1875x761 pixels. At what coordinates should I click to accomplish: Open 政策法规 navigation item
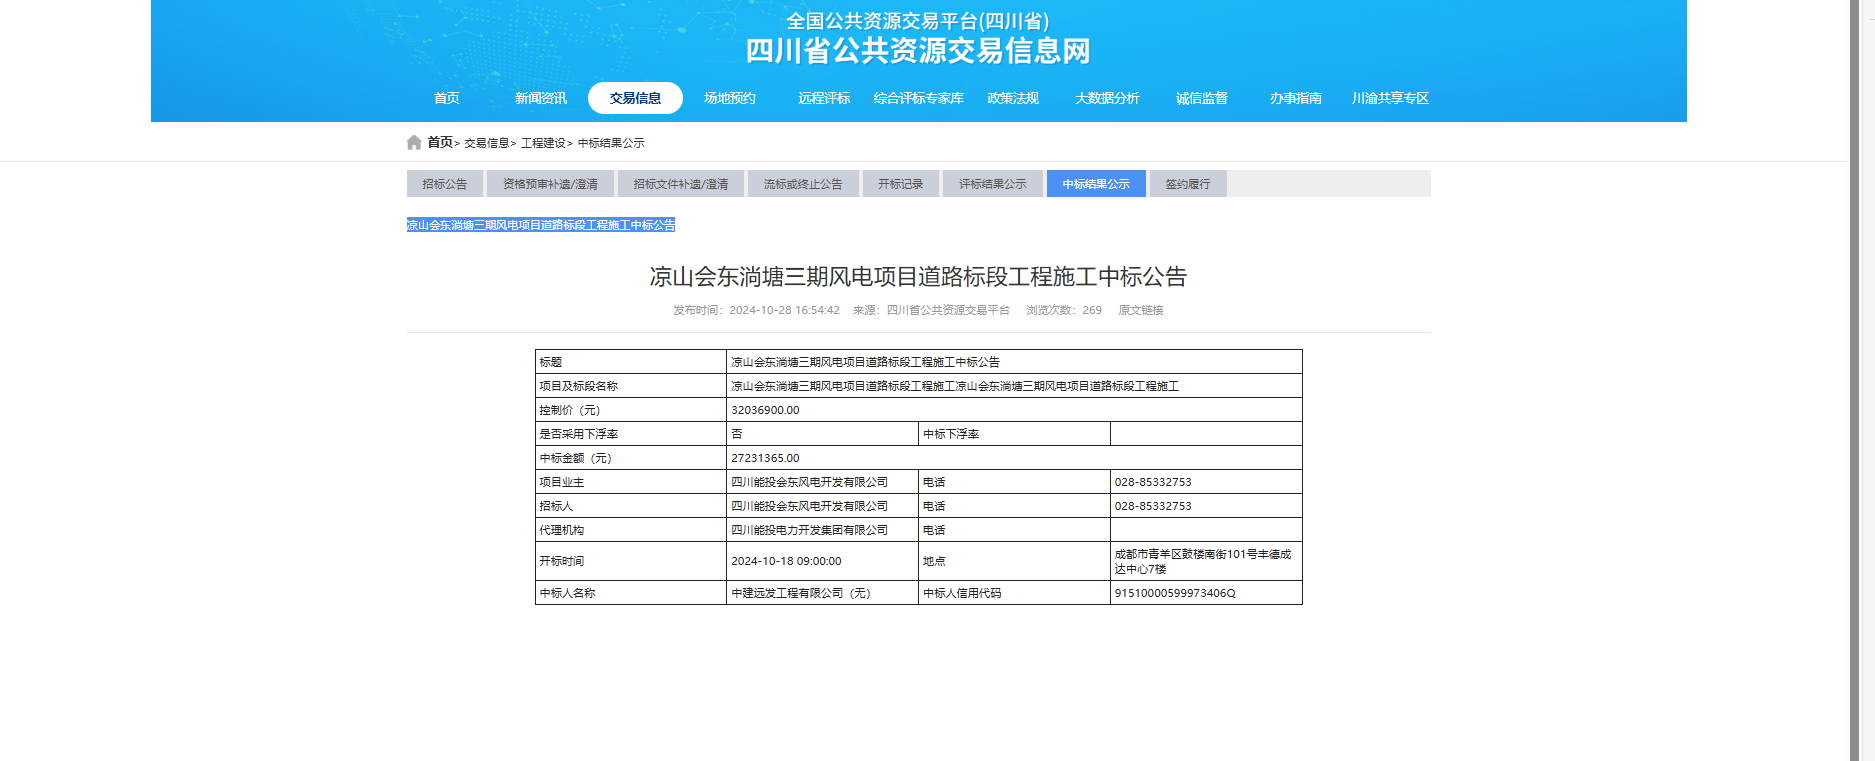click(x=1013, y=98)
